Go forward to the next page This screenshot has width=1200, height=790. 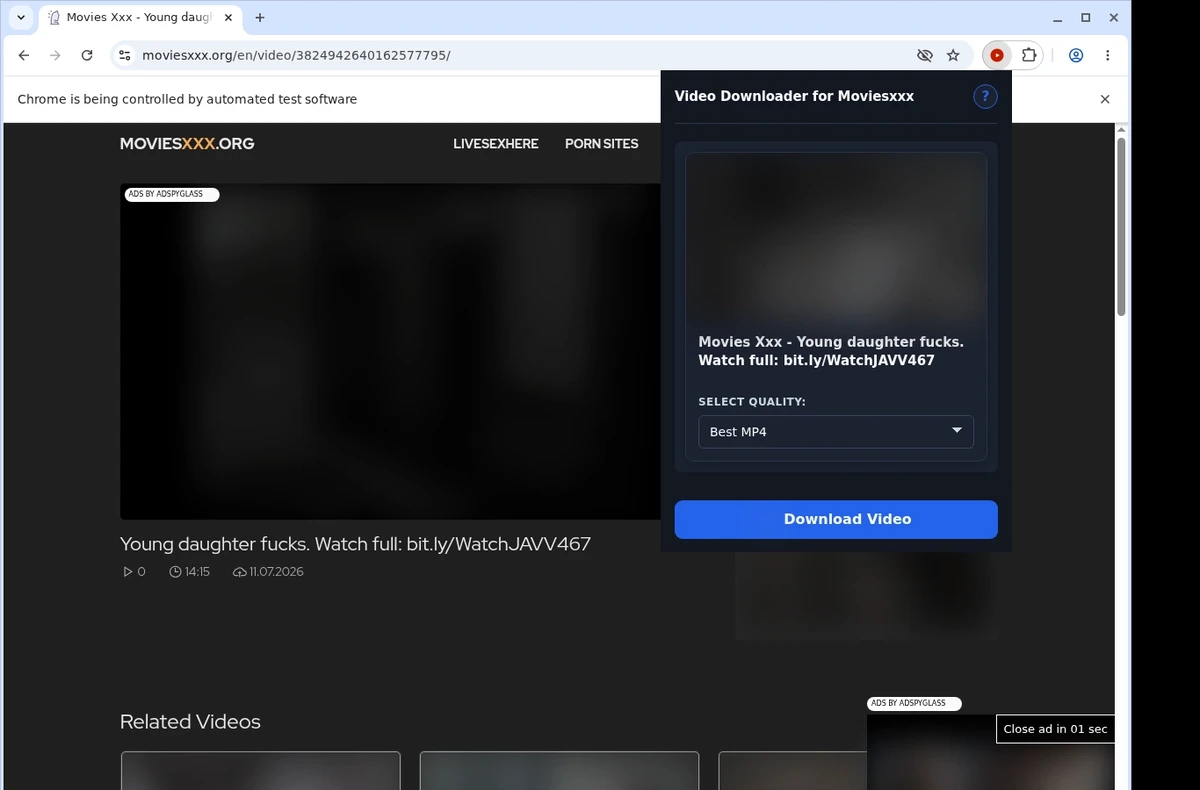55,55
